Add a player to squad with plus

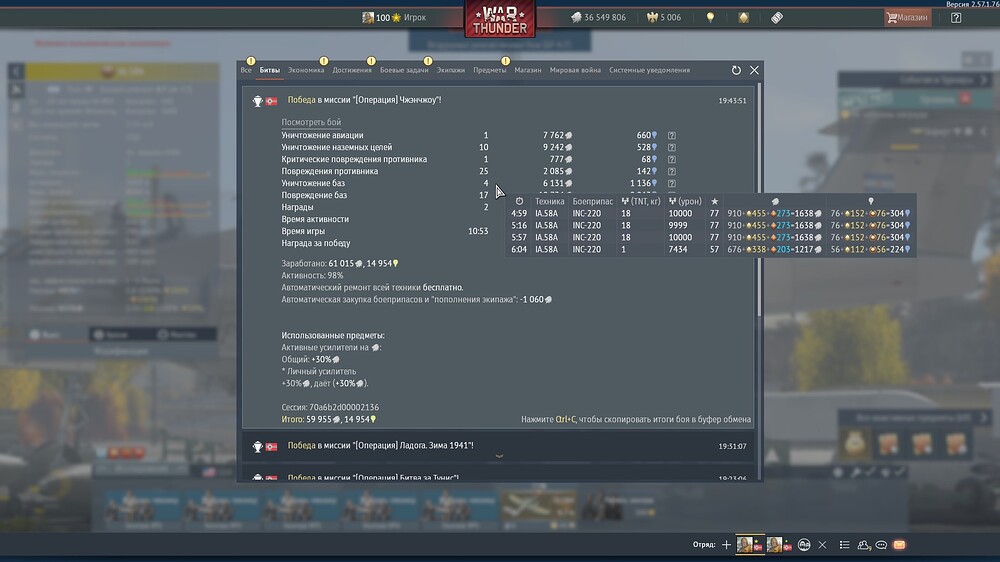(726, 545)
